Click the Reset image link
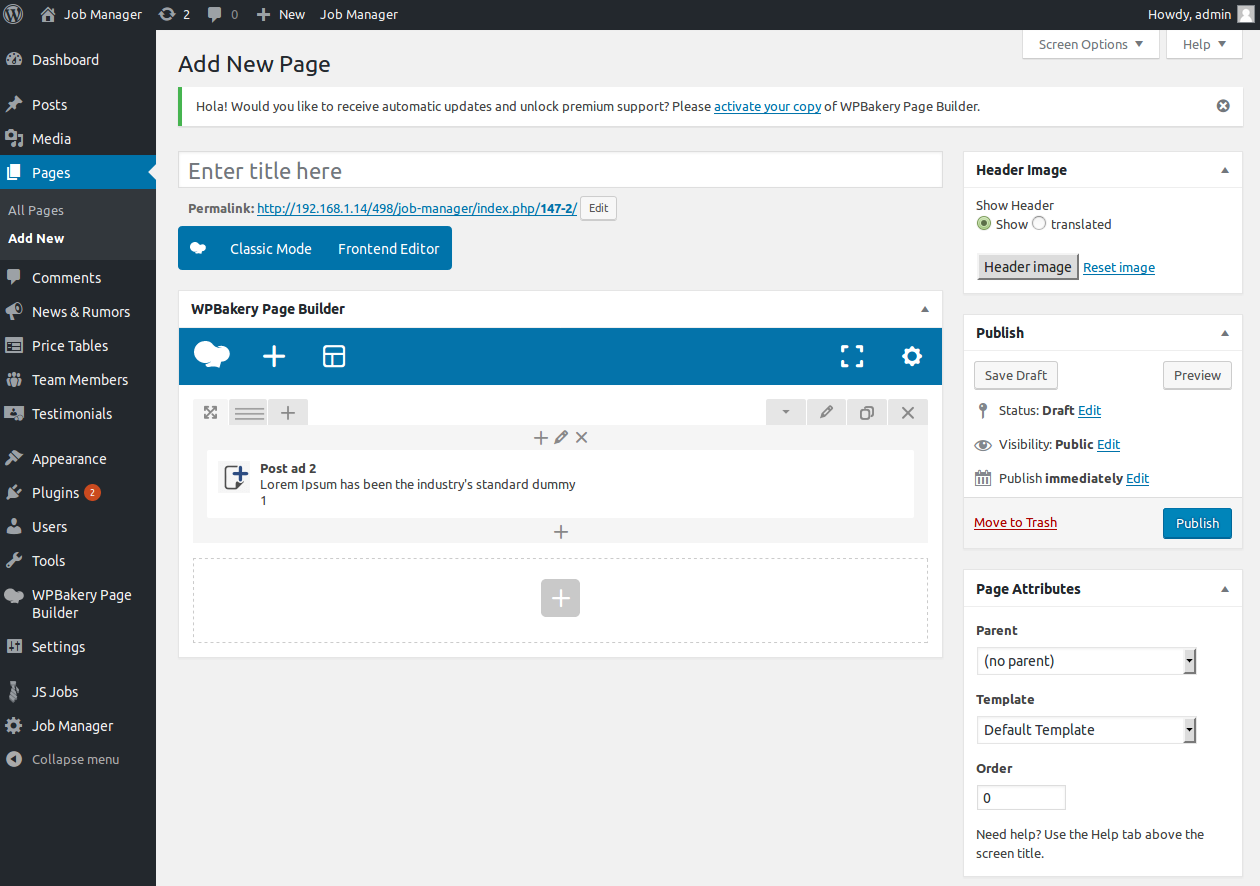 (1119, 268)
